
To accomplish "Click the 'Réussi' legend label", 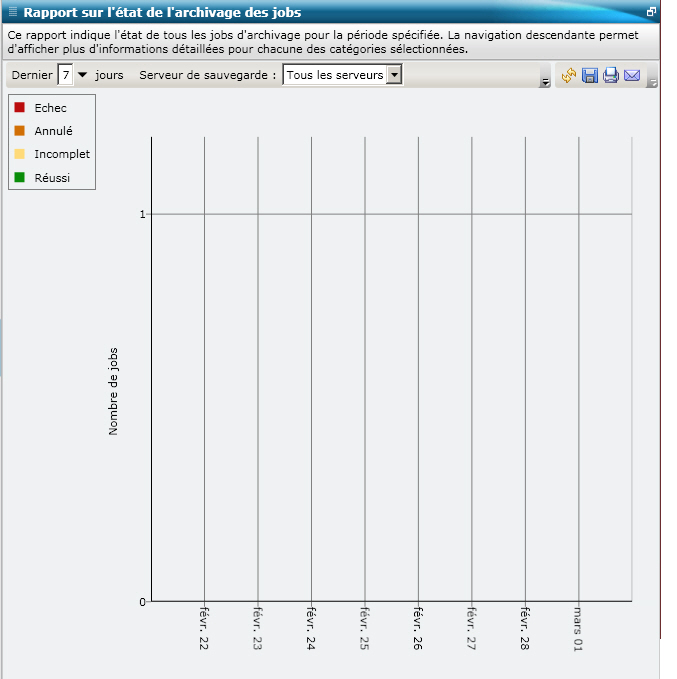I will pos(52,178).
